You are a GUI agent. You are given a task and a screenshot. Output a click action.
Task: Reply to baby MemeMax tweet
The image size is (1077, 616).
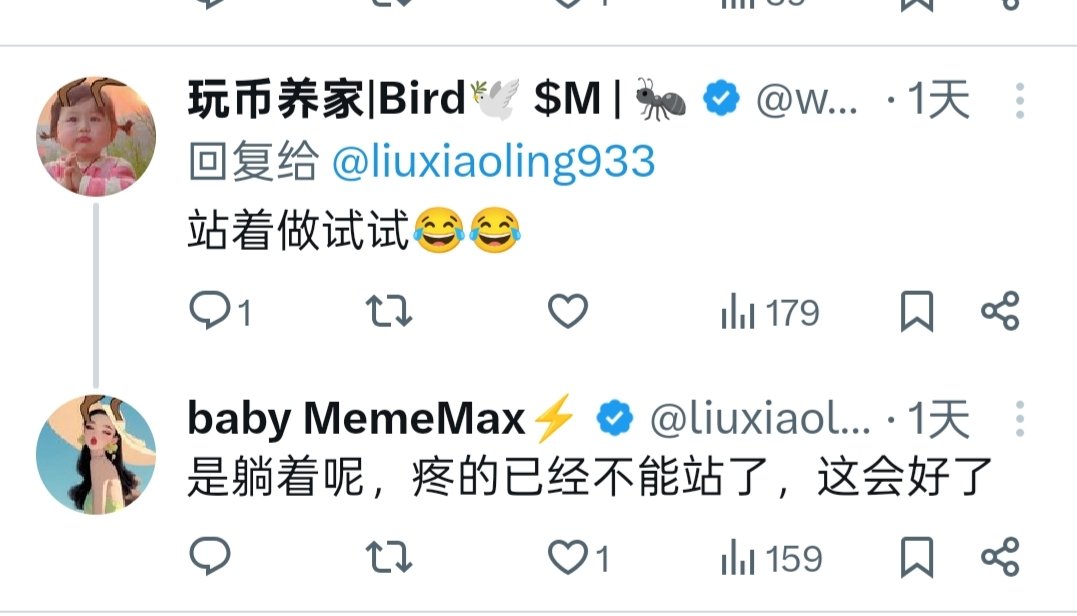[x=209, y=556]
